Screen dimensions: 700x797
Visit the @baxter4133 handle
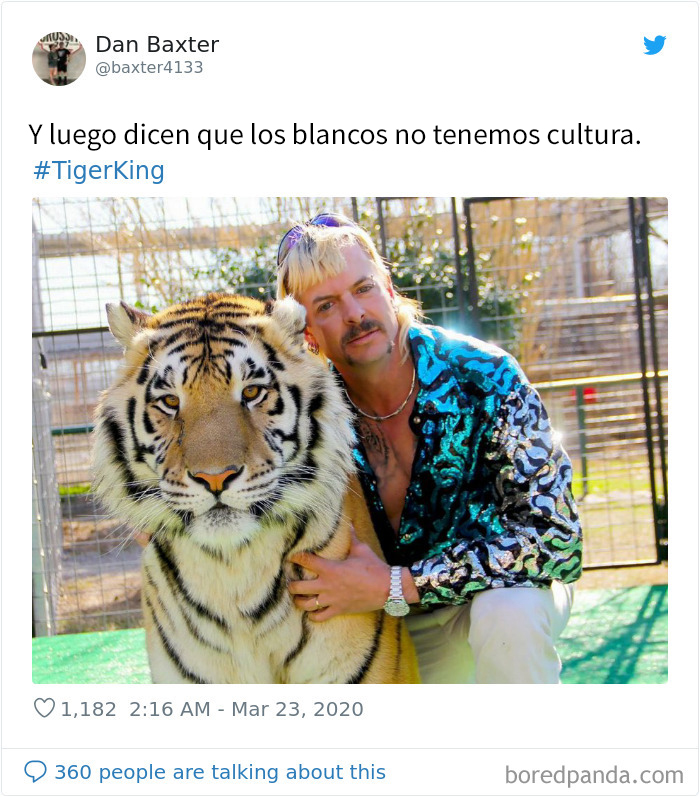pos(149,67)
